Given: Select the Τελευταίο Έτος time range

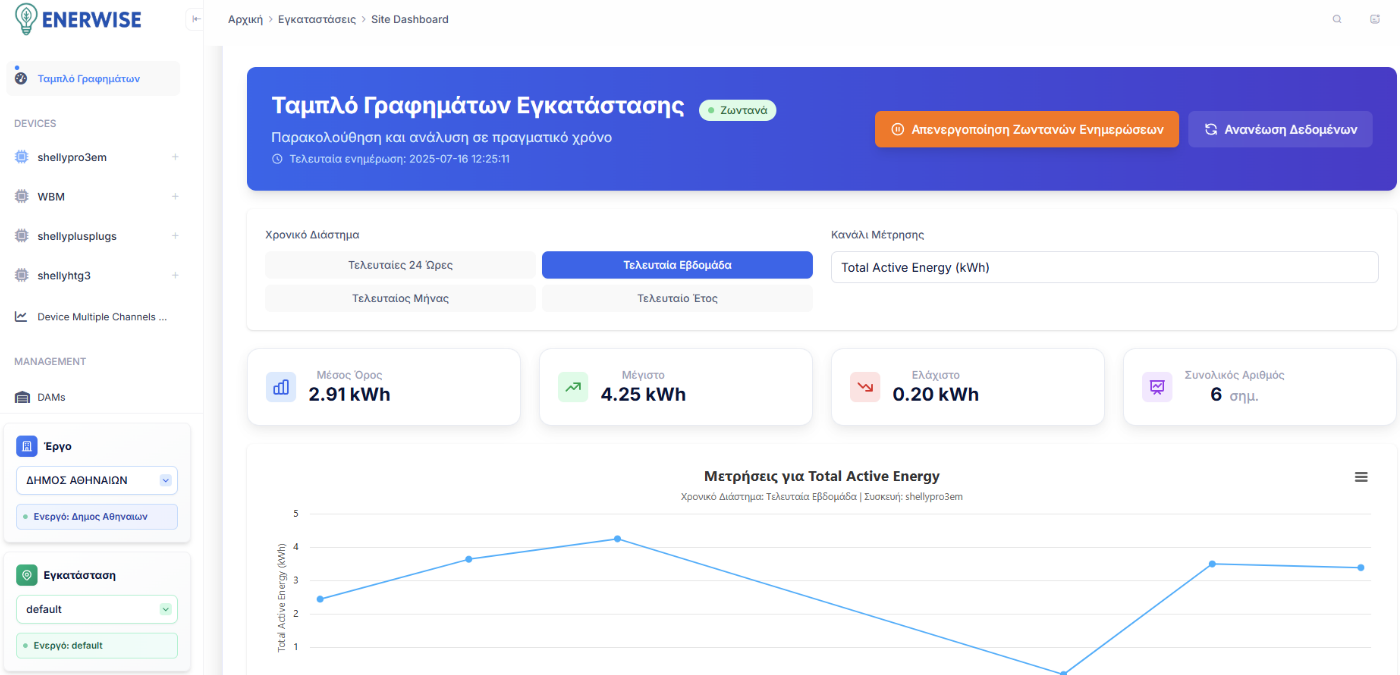Looking at the screenshot, I should pyautogui.click(x=677, y=298).
